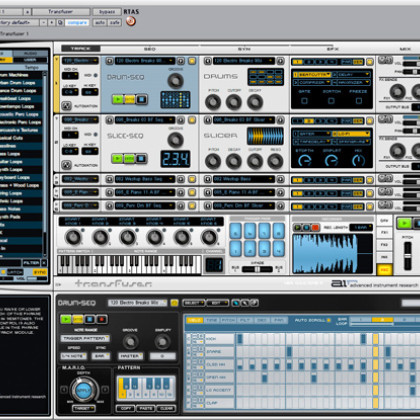Click the GROOVE knob in DRUM-SEQ module

(175, 81)
